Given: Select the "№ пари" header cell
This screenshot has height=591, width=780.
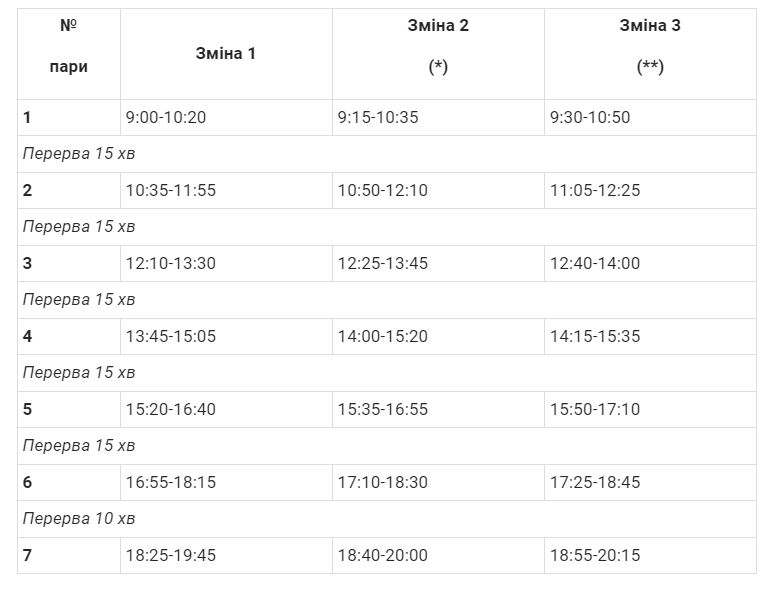Looking at the screenshot, I should tap(68, 47).
